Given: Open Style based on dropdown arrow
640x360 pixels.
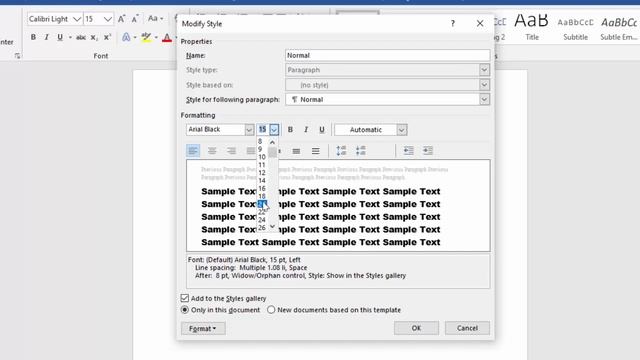Looking at the screenshot, I should pos(484,85).
